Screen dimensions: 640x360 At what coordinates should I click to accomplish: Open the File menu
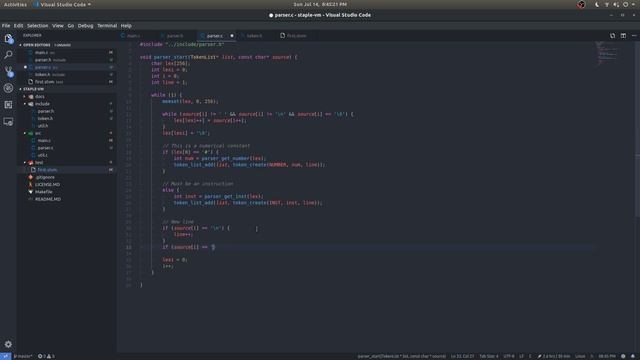point(6,26)
